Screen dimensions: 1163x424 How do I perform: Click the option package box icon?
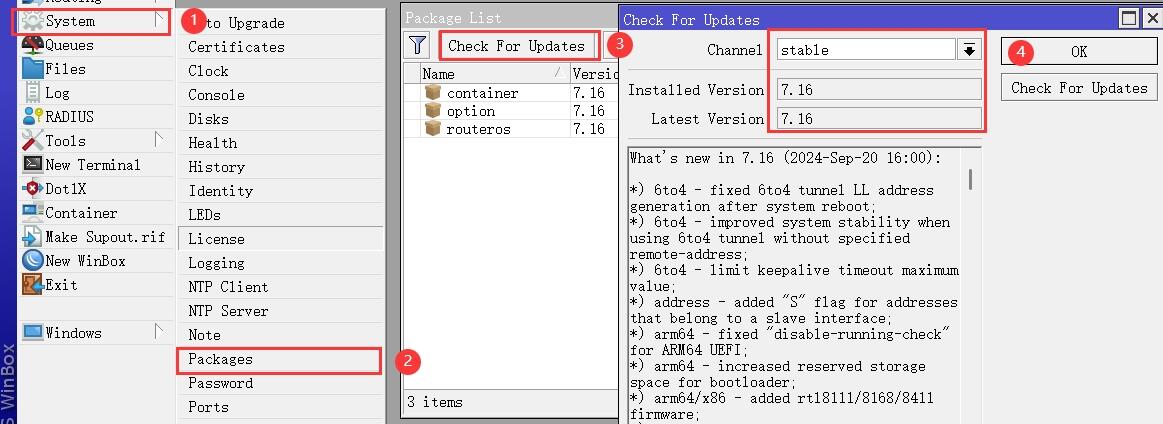point(432,110)
